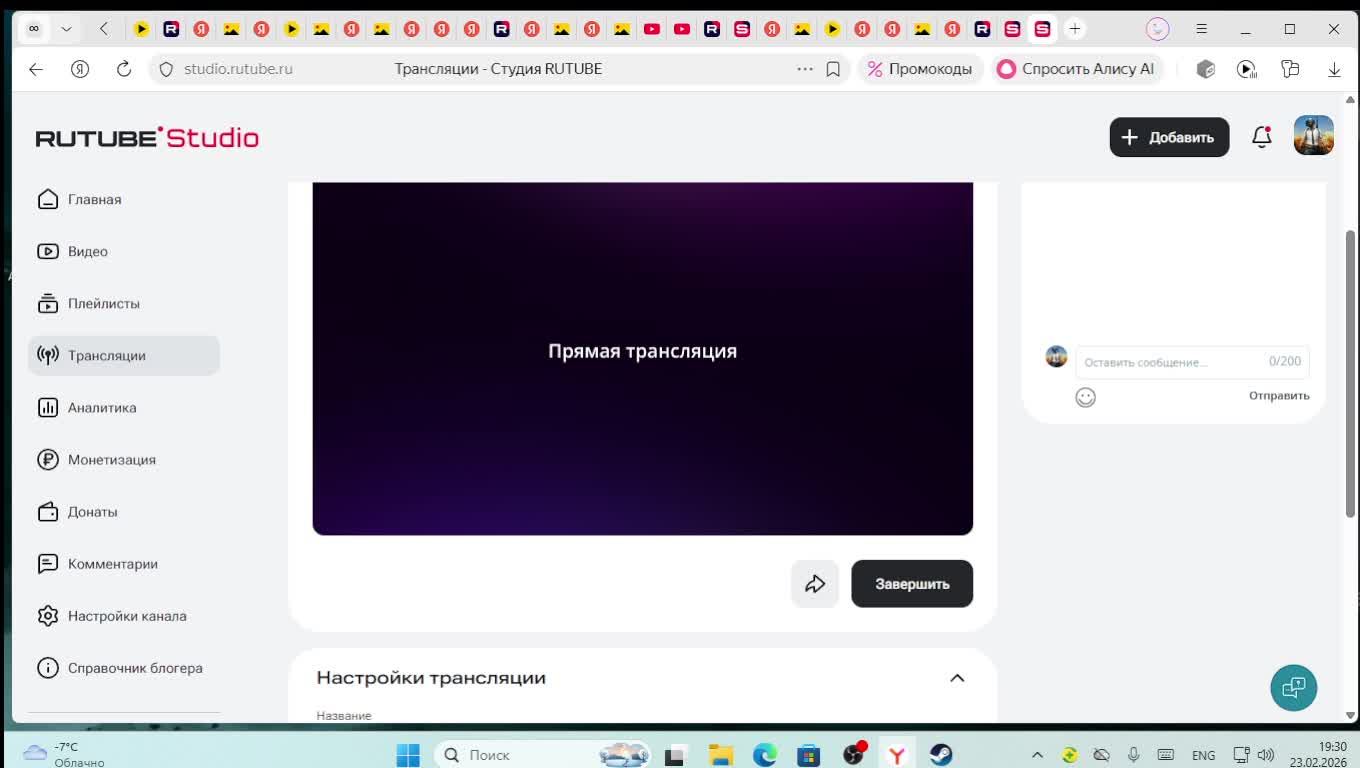
Task: Open File Explorer from the taskbar
Action: click(x=721, y=755)
